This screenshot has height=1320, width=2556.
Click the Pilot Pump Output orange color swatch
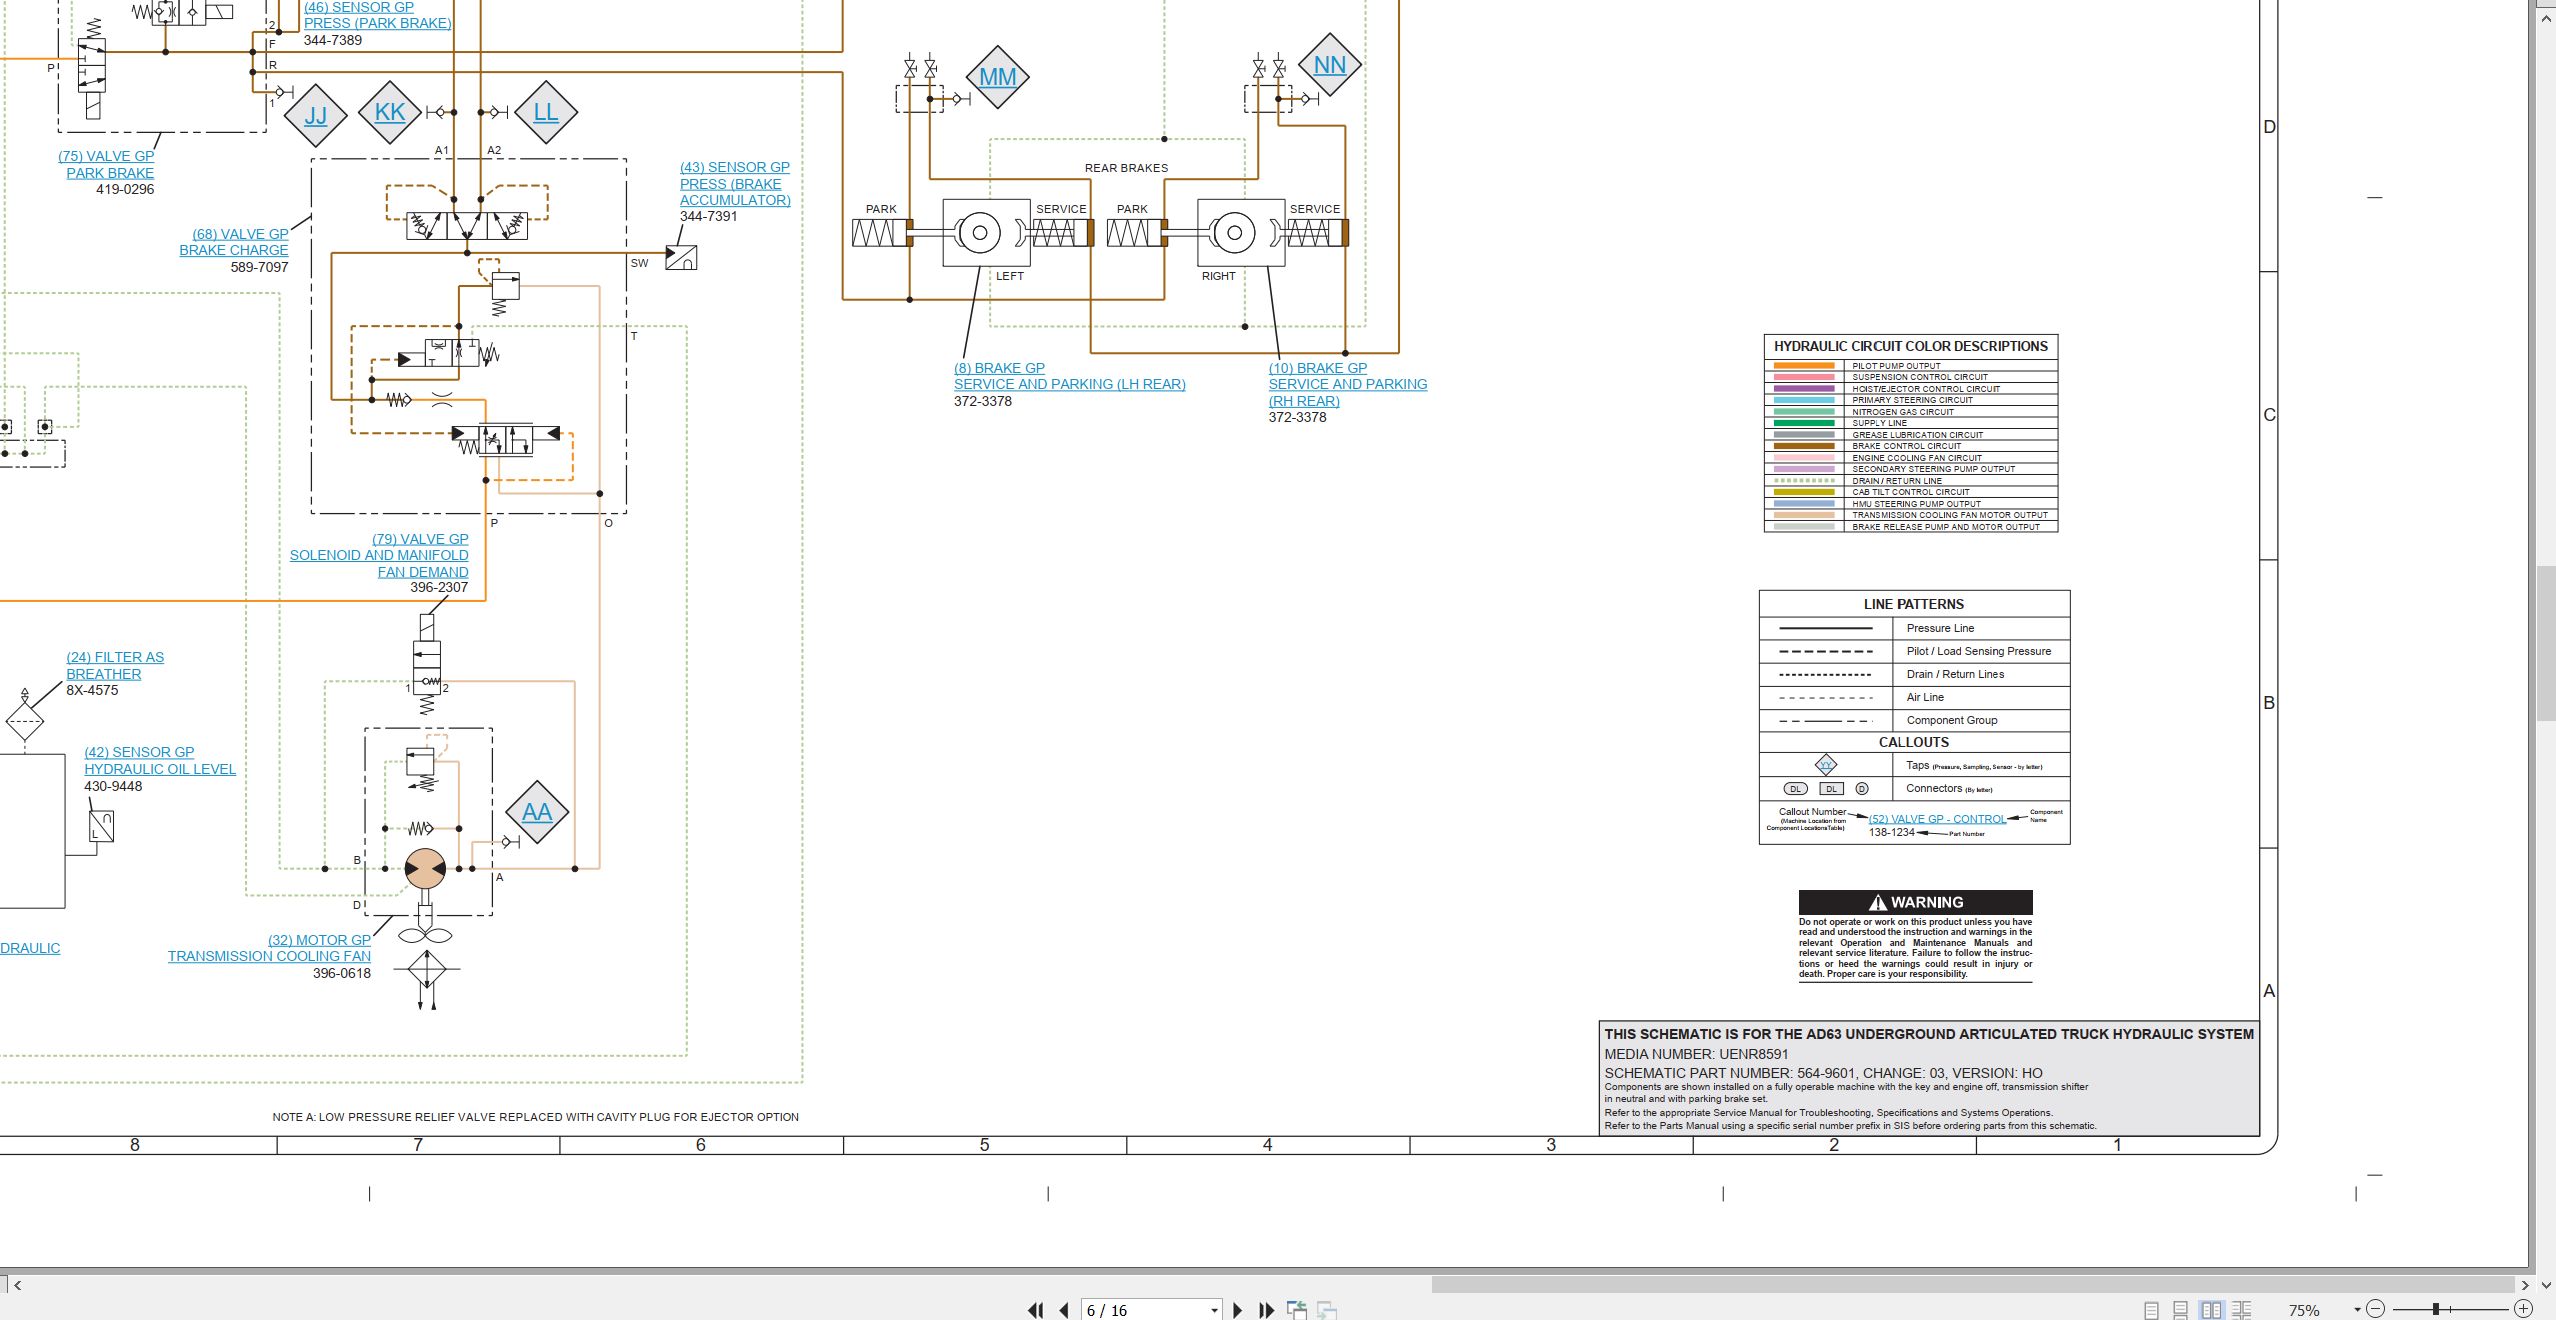pyautogui.click(x=1804, y=366)
